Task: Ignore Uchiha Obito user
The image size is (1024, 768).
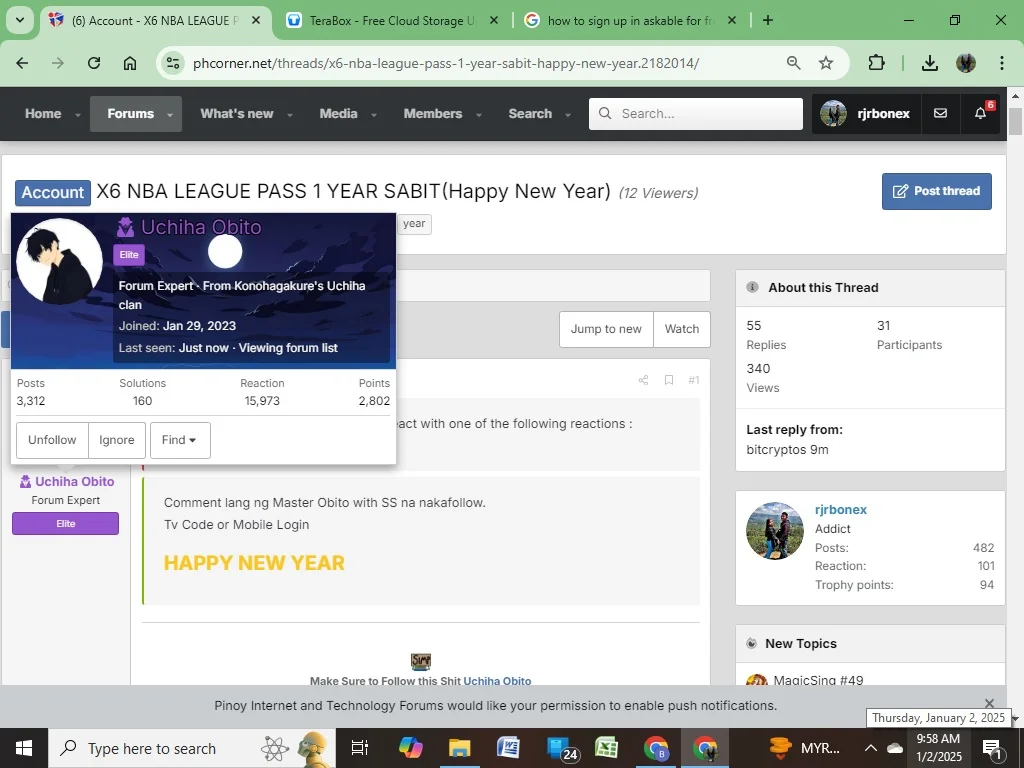Action: 117,440
